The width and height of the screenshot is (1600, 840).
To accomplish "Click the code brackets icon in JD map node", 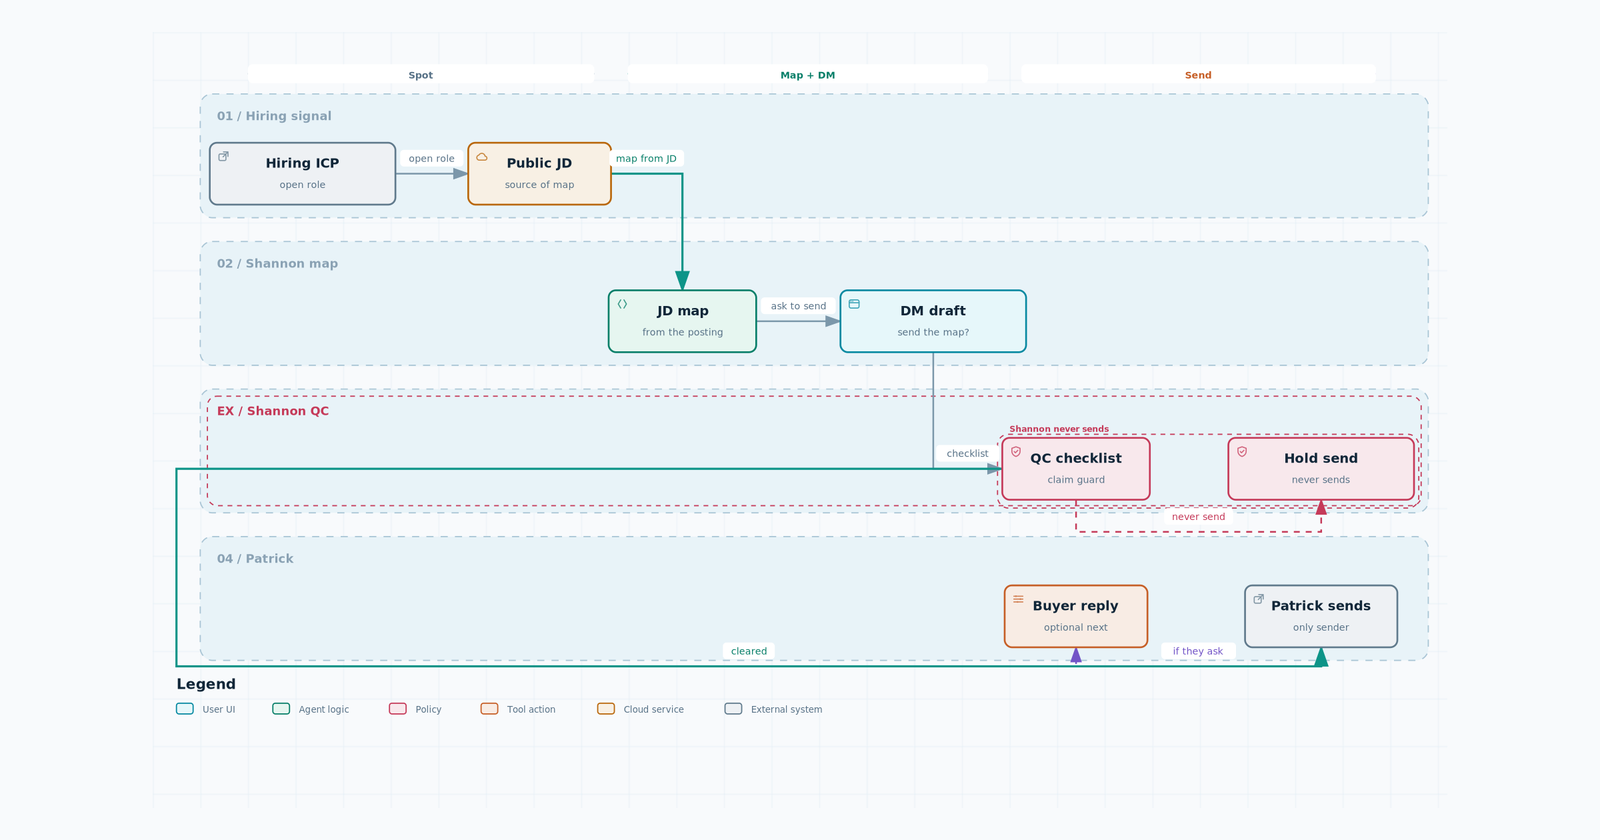I will pyautogui.click(x=622, y=304).
